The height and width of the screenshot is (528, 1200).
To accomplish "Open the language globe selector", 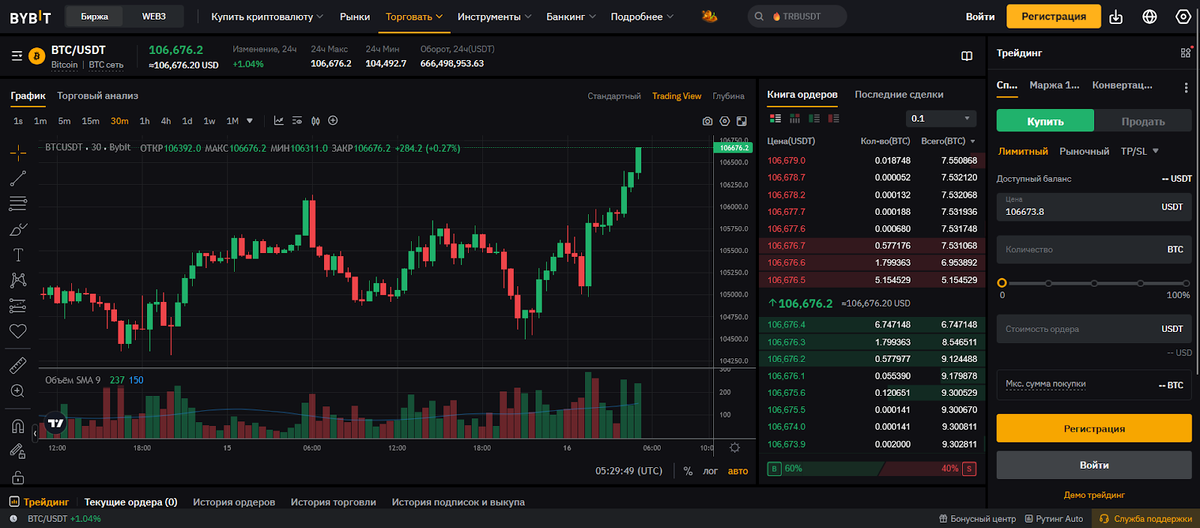I will [1149, 17].
